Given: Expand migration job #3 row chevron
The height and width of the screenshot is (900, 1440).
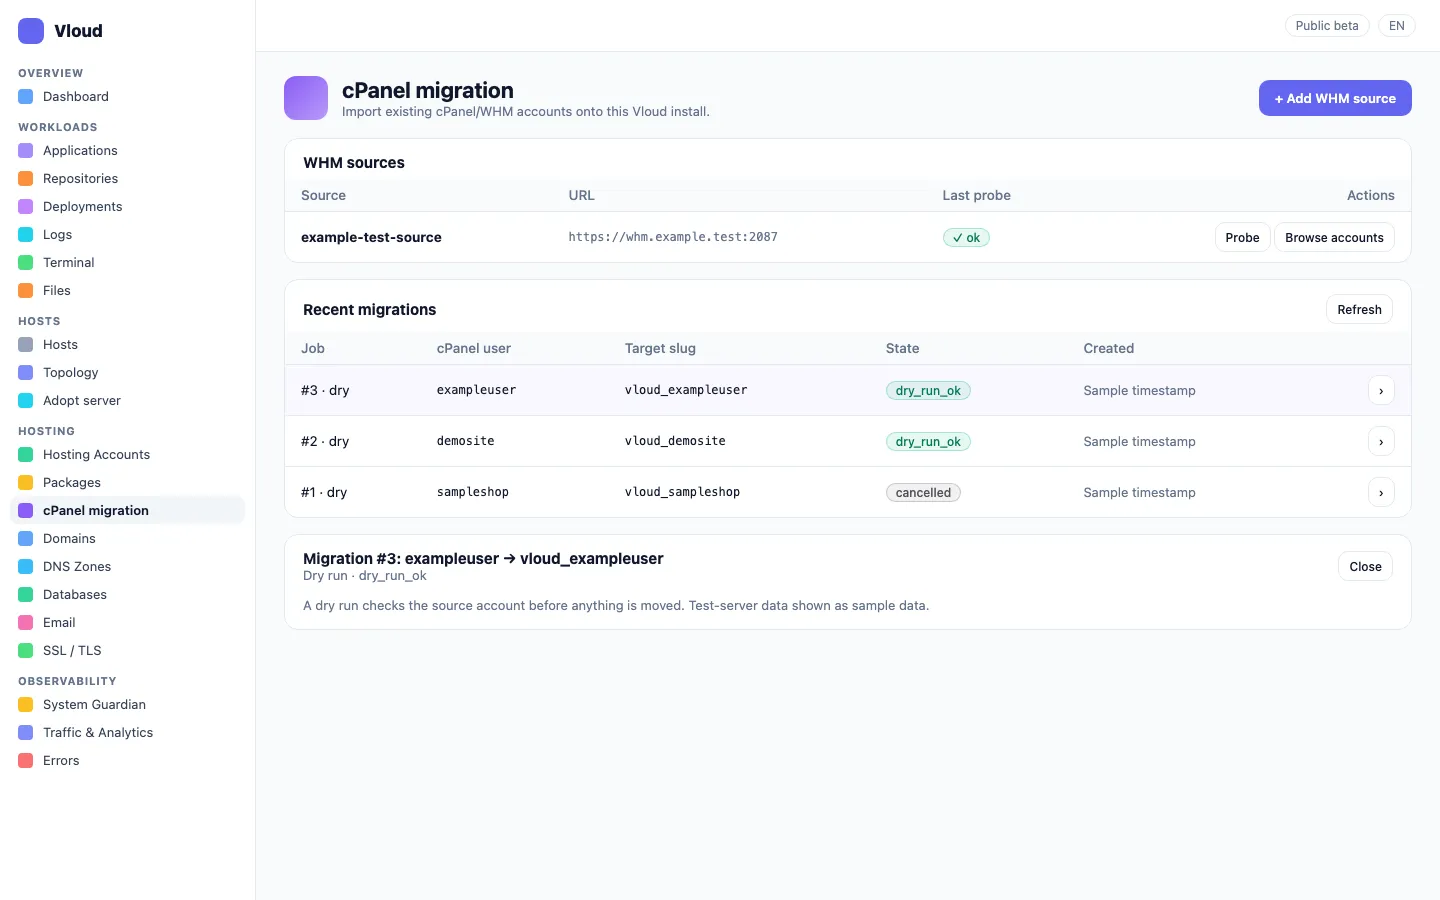Looking at the screenshot, I should pos(1381,391).
